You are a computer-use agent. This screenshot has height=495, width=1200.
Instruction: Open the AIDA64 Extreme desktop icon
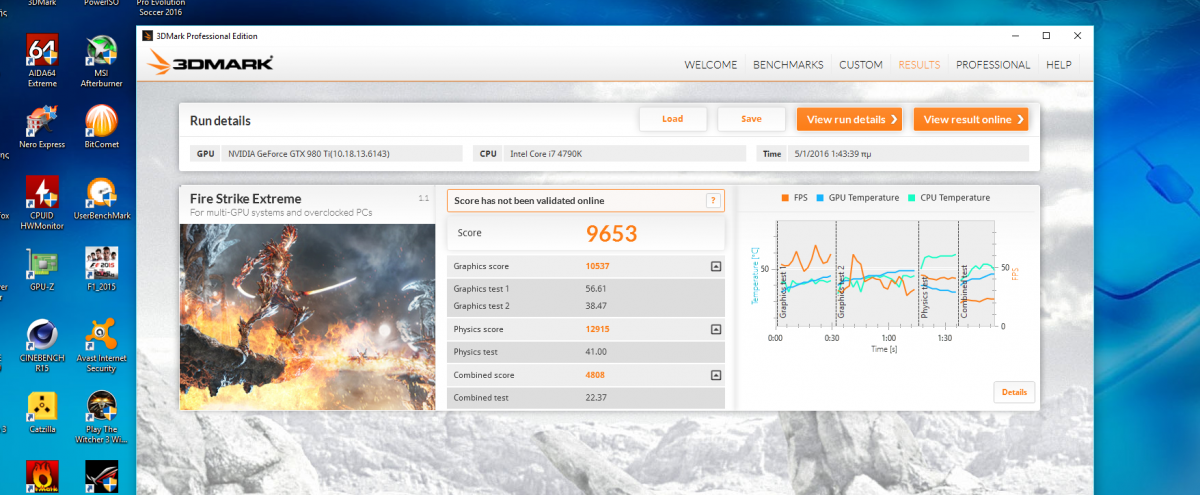[42, 60]
